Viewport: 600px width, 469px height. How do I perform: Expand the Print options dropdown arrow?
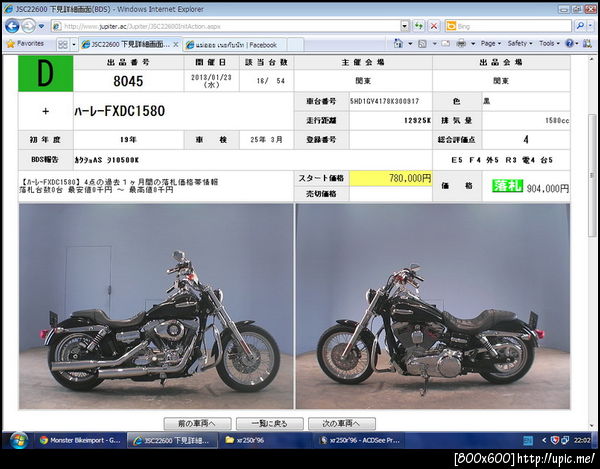point(473,44)
